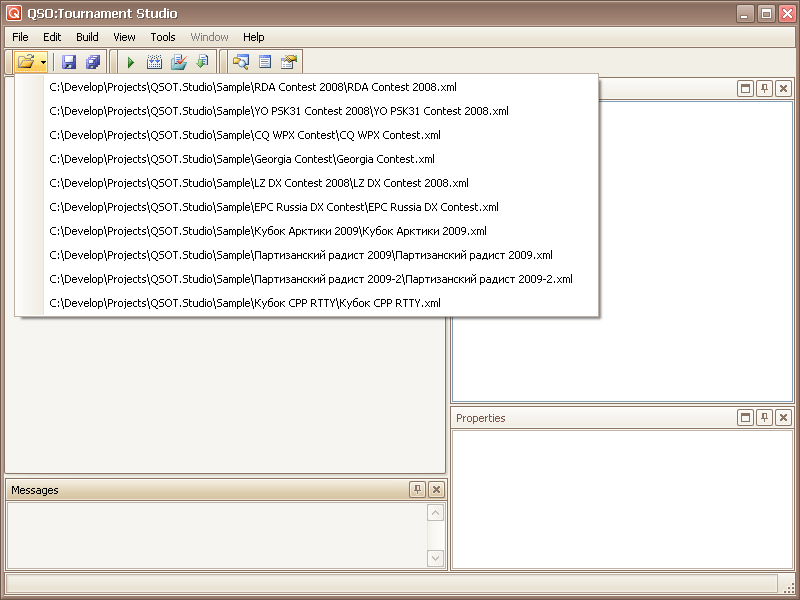This screenshot has height=600, width=800.
Task: Click the Save All toolbar icon
Action: 93,62
